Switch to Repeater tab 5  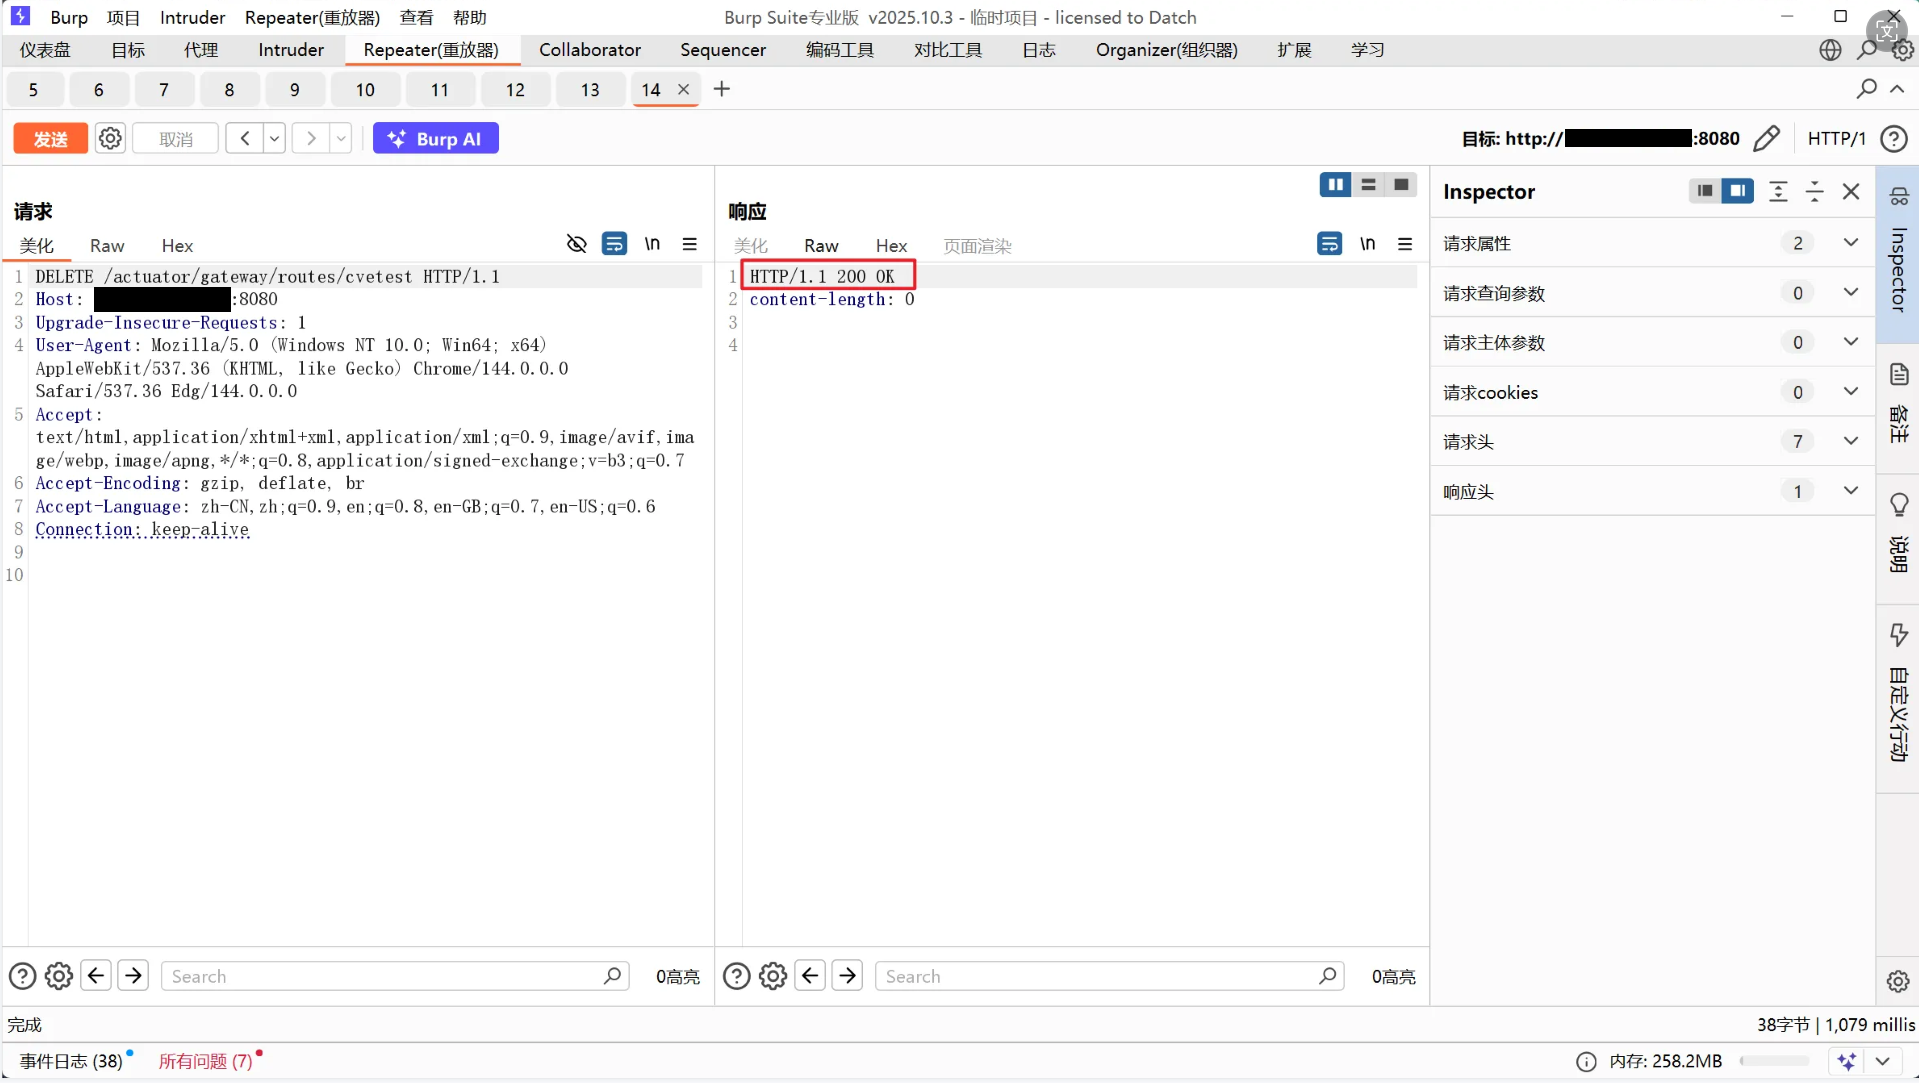[33, 90]
